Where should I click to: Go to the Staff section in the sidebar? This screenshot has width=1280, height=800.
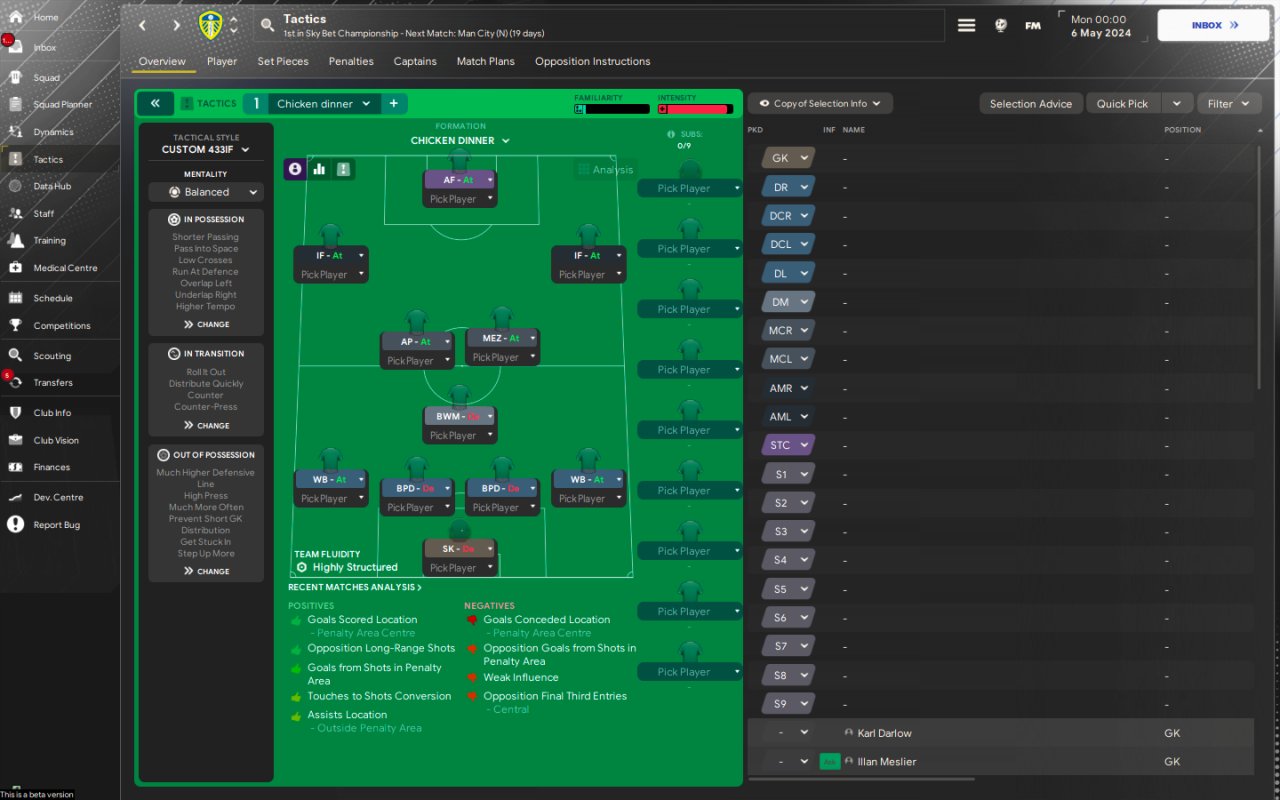click(x=43, y=213)
